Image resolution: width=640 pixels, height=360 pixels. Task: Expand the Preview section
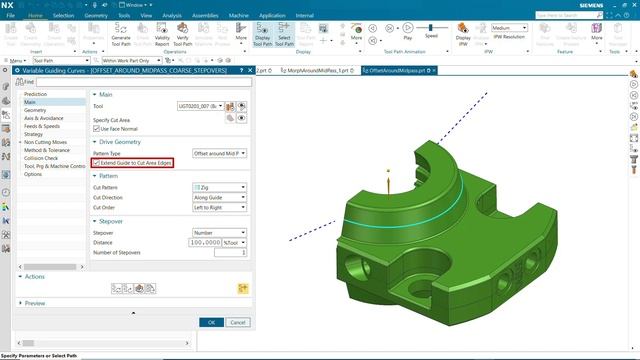(x=20, y=303)
